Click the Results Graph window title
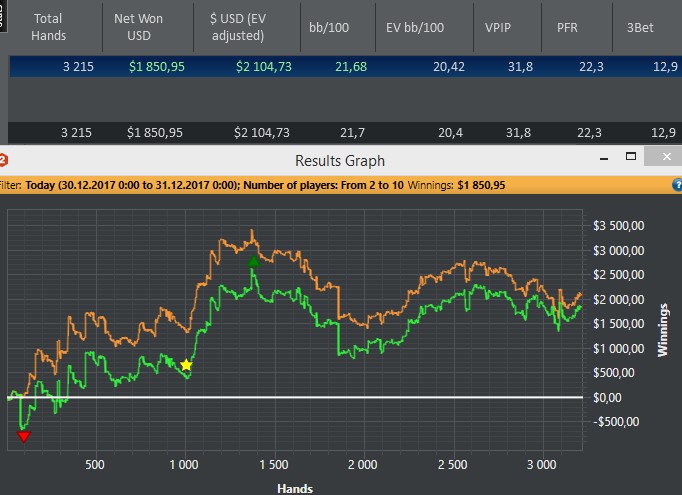Image resolution: width=682 pixels, height=495 pixels. tap(340, 161)
